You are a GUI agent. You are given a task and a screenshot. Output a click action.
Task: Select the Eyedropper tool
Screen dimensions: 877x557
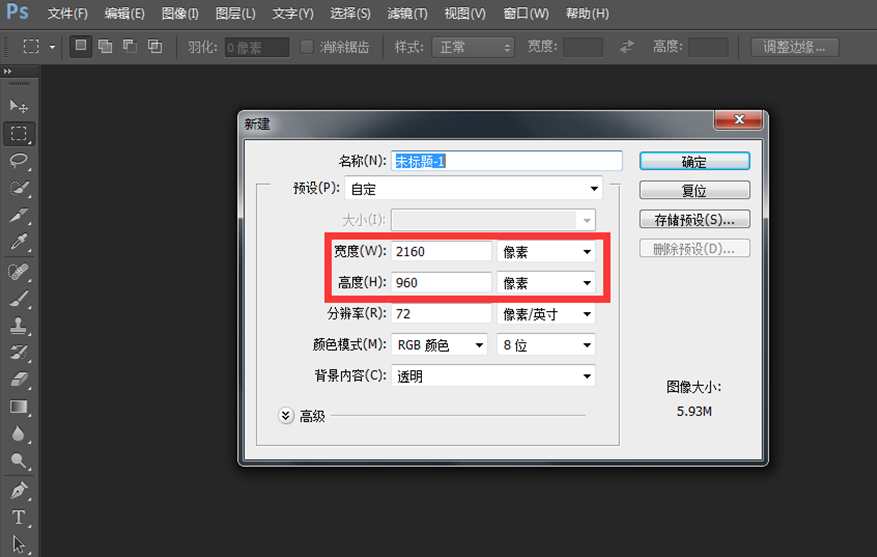point(18,242)
